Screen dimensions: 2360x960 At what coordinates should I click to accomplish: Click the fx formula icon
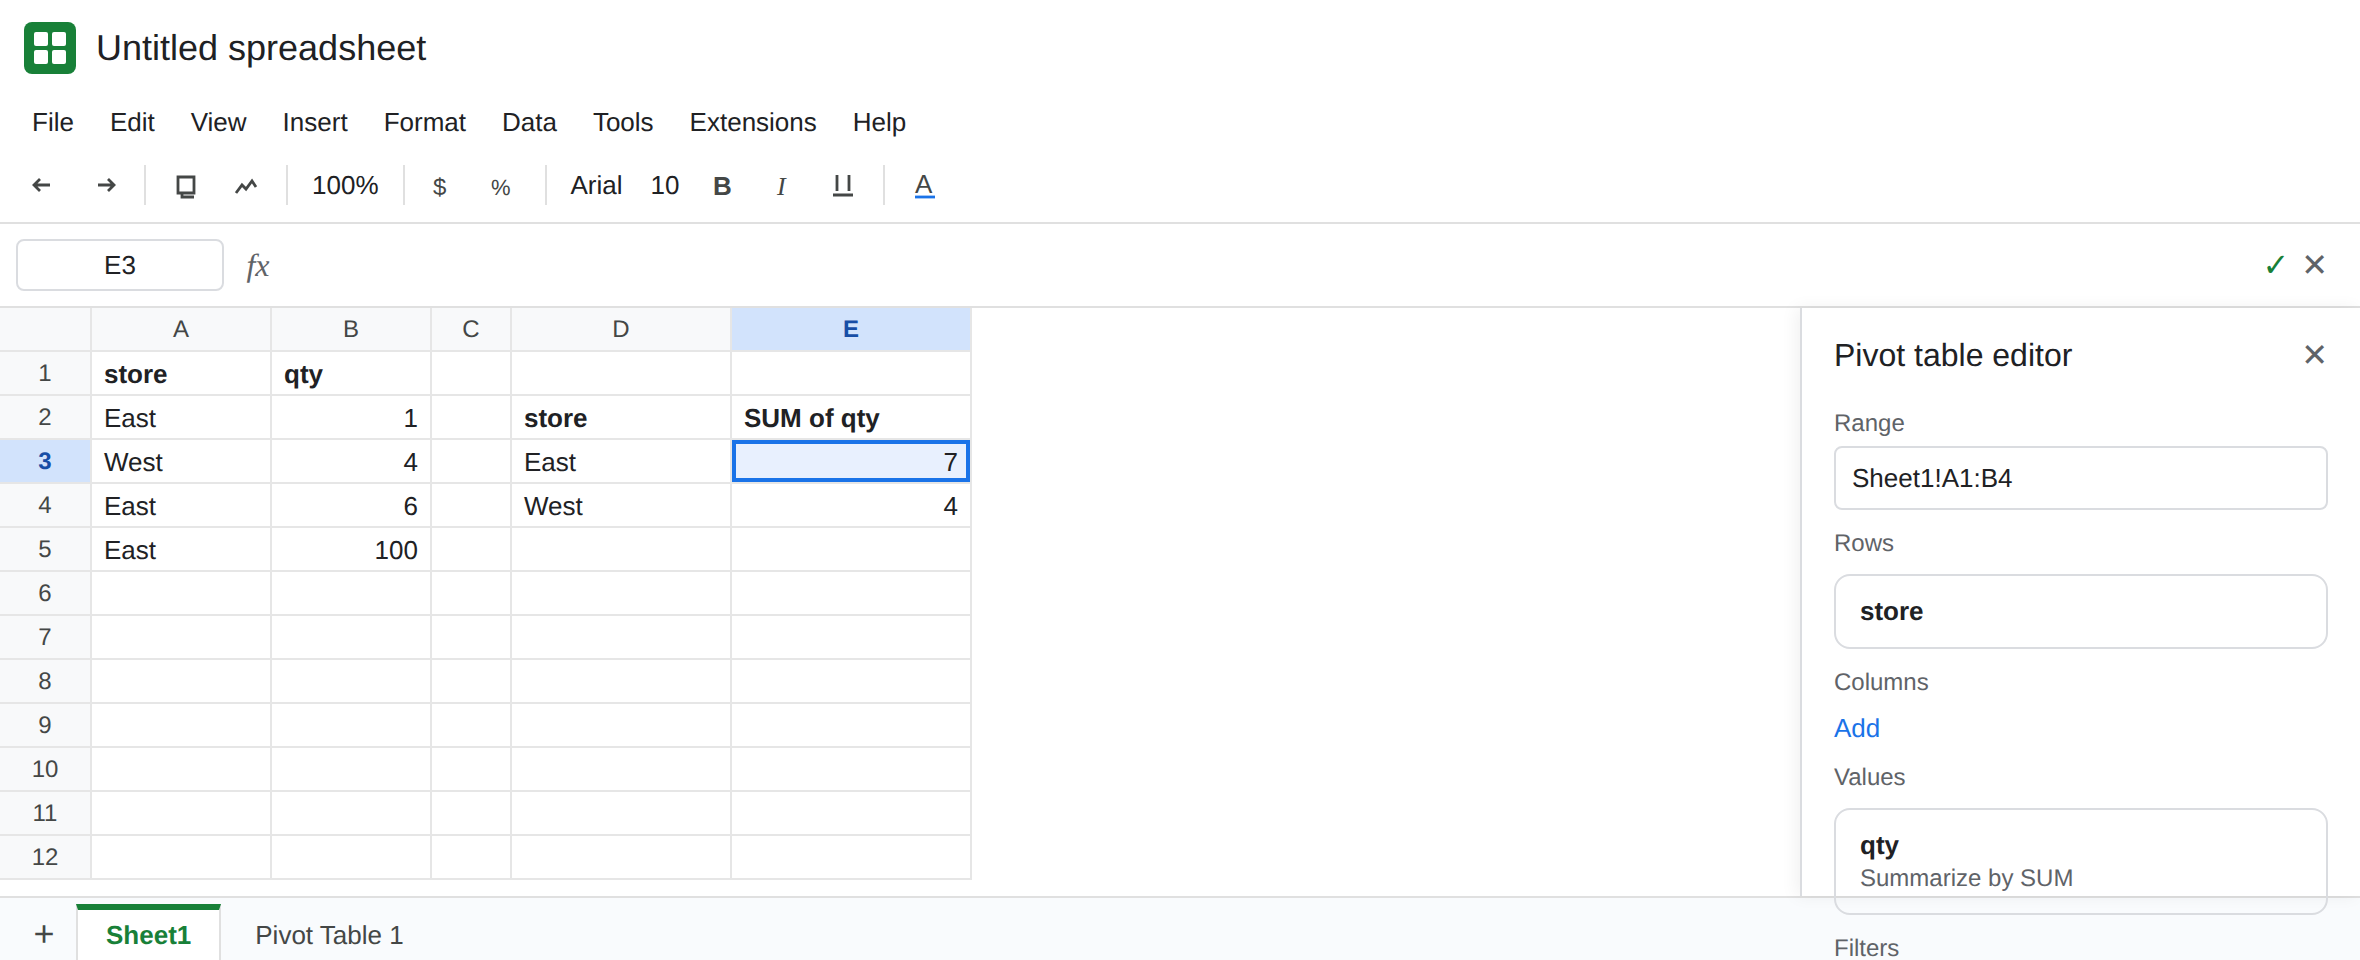258,265
